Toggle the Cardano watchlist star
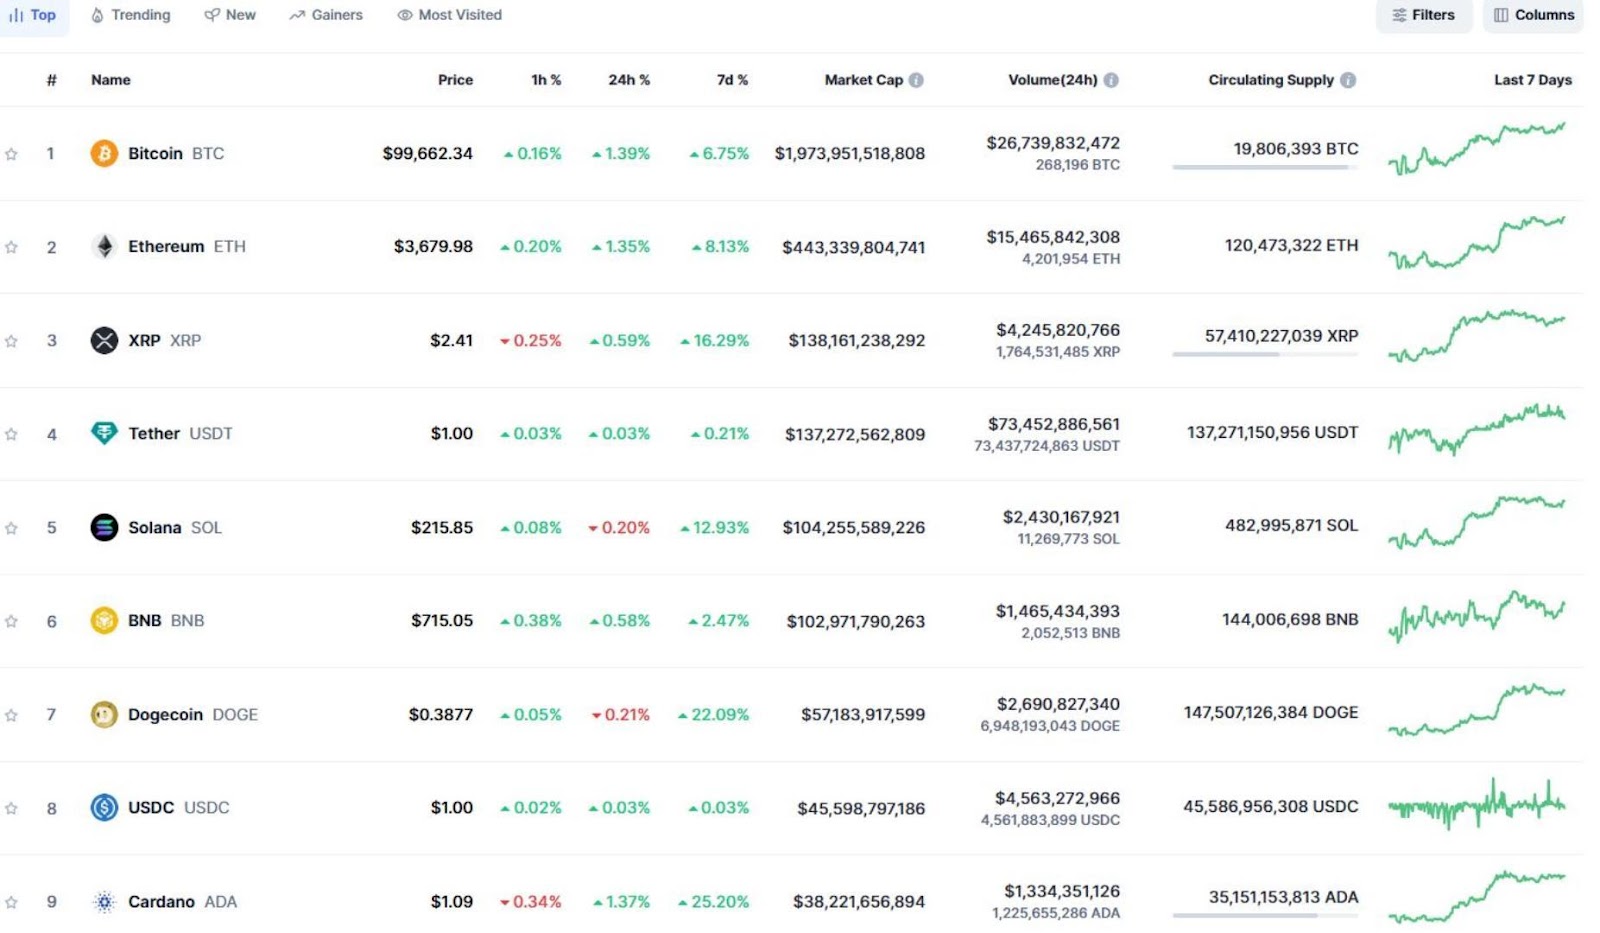The width and height of the screenshot is (1600, 933). click(x=11, y=902)
